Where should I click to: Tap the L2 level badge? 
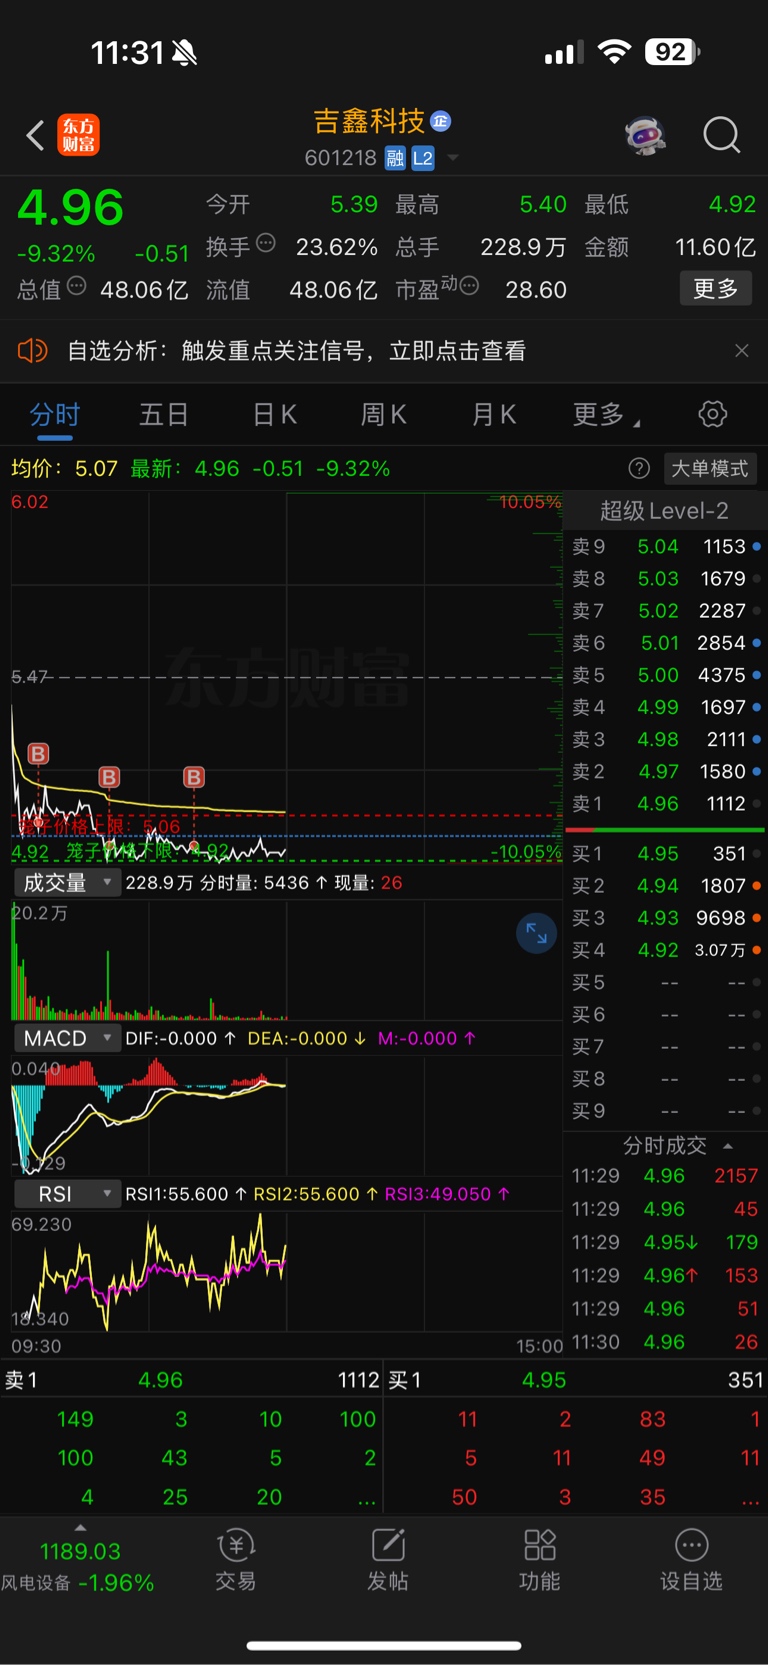(423, 158)
